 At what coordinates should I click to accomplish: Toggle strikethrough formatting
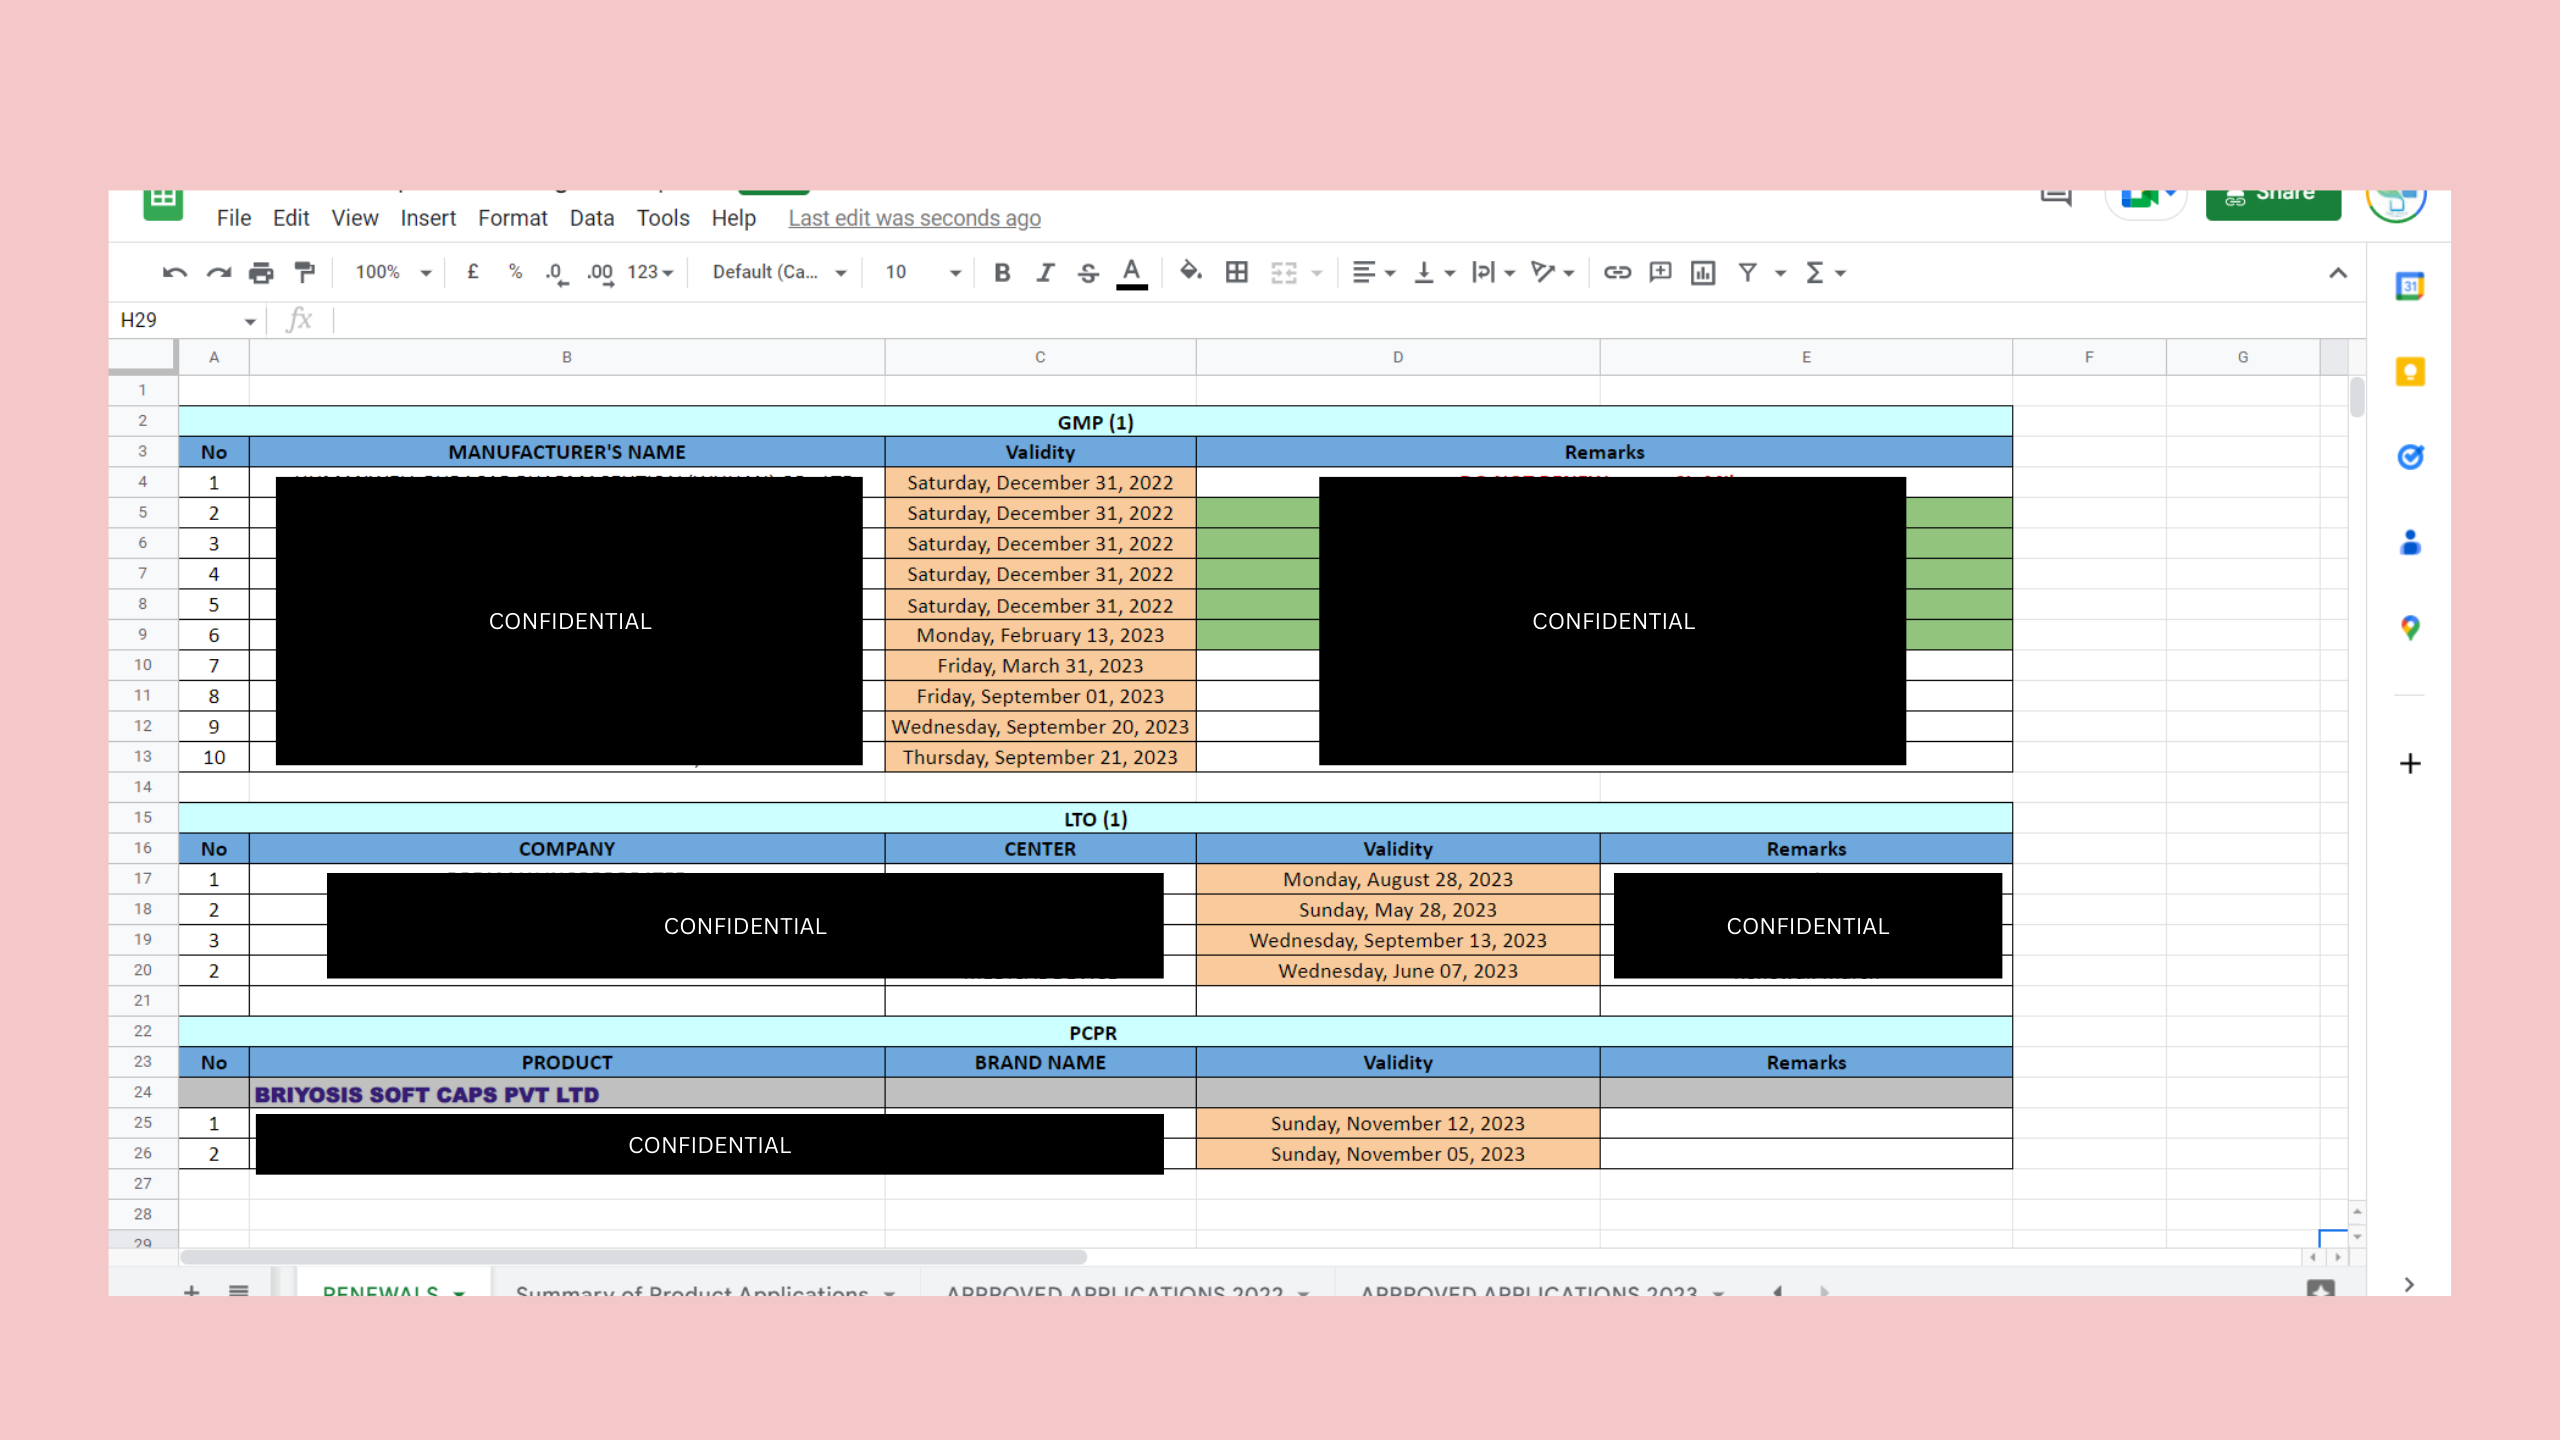(x=1088, y=272)
